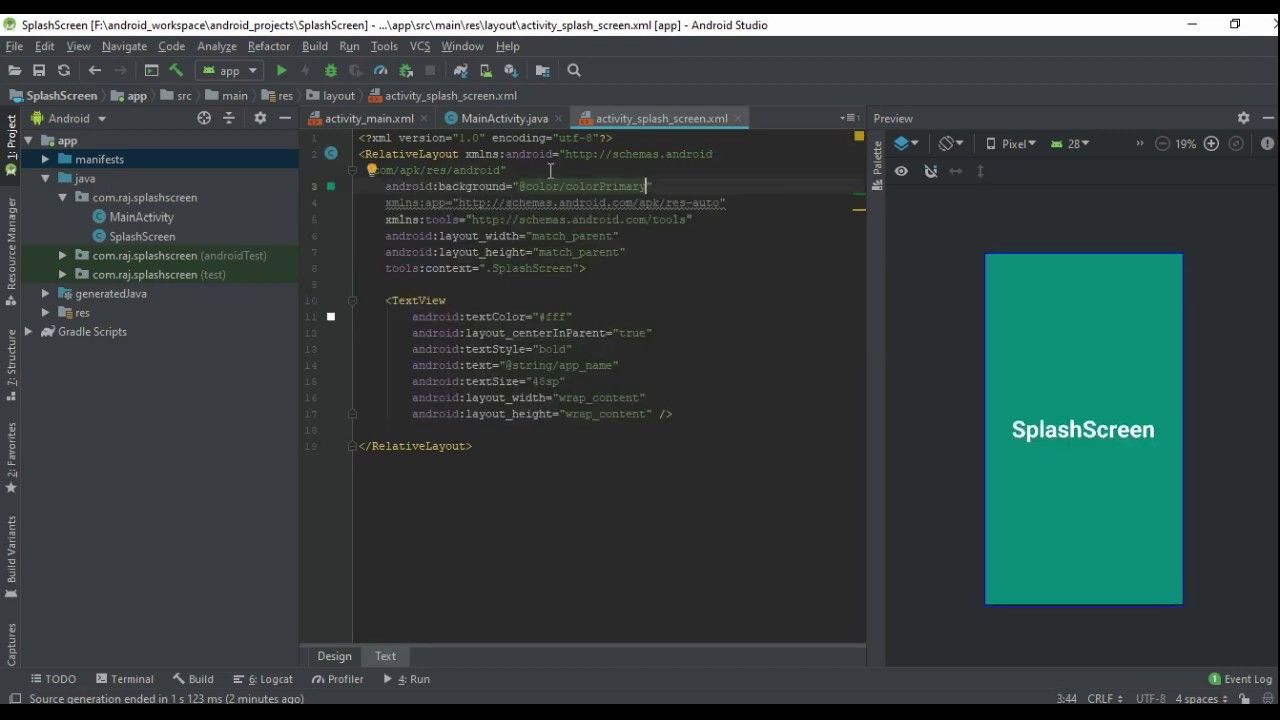
Task: Toggle the Resource Manager side tab
Action: [x=11, y=251]
